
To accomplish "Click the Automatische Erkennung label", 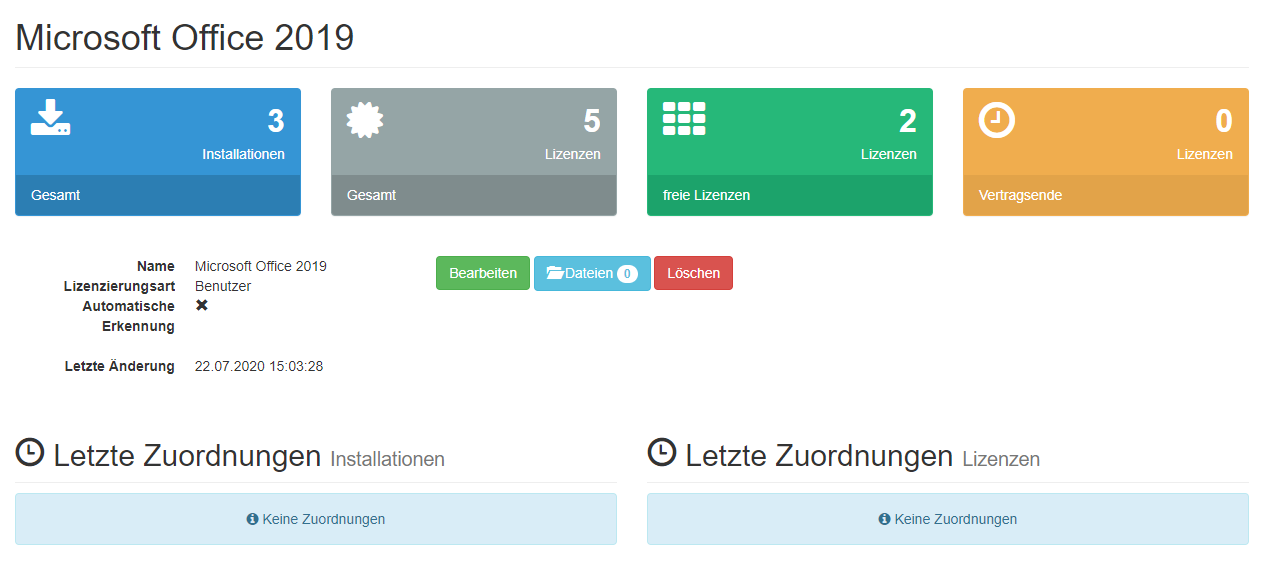I will 128,316.
